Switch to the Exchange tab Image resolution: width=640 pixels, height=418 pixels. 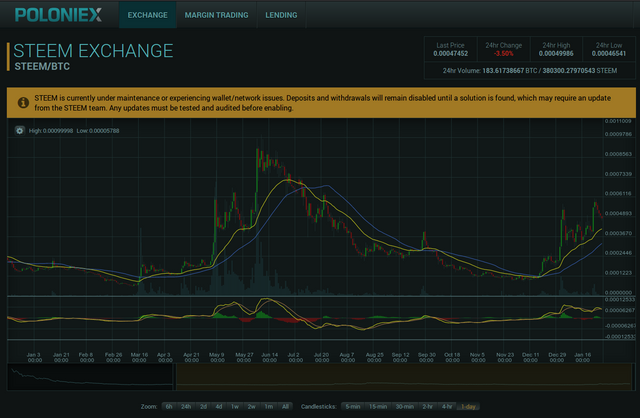coord(147,15)
